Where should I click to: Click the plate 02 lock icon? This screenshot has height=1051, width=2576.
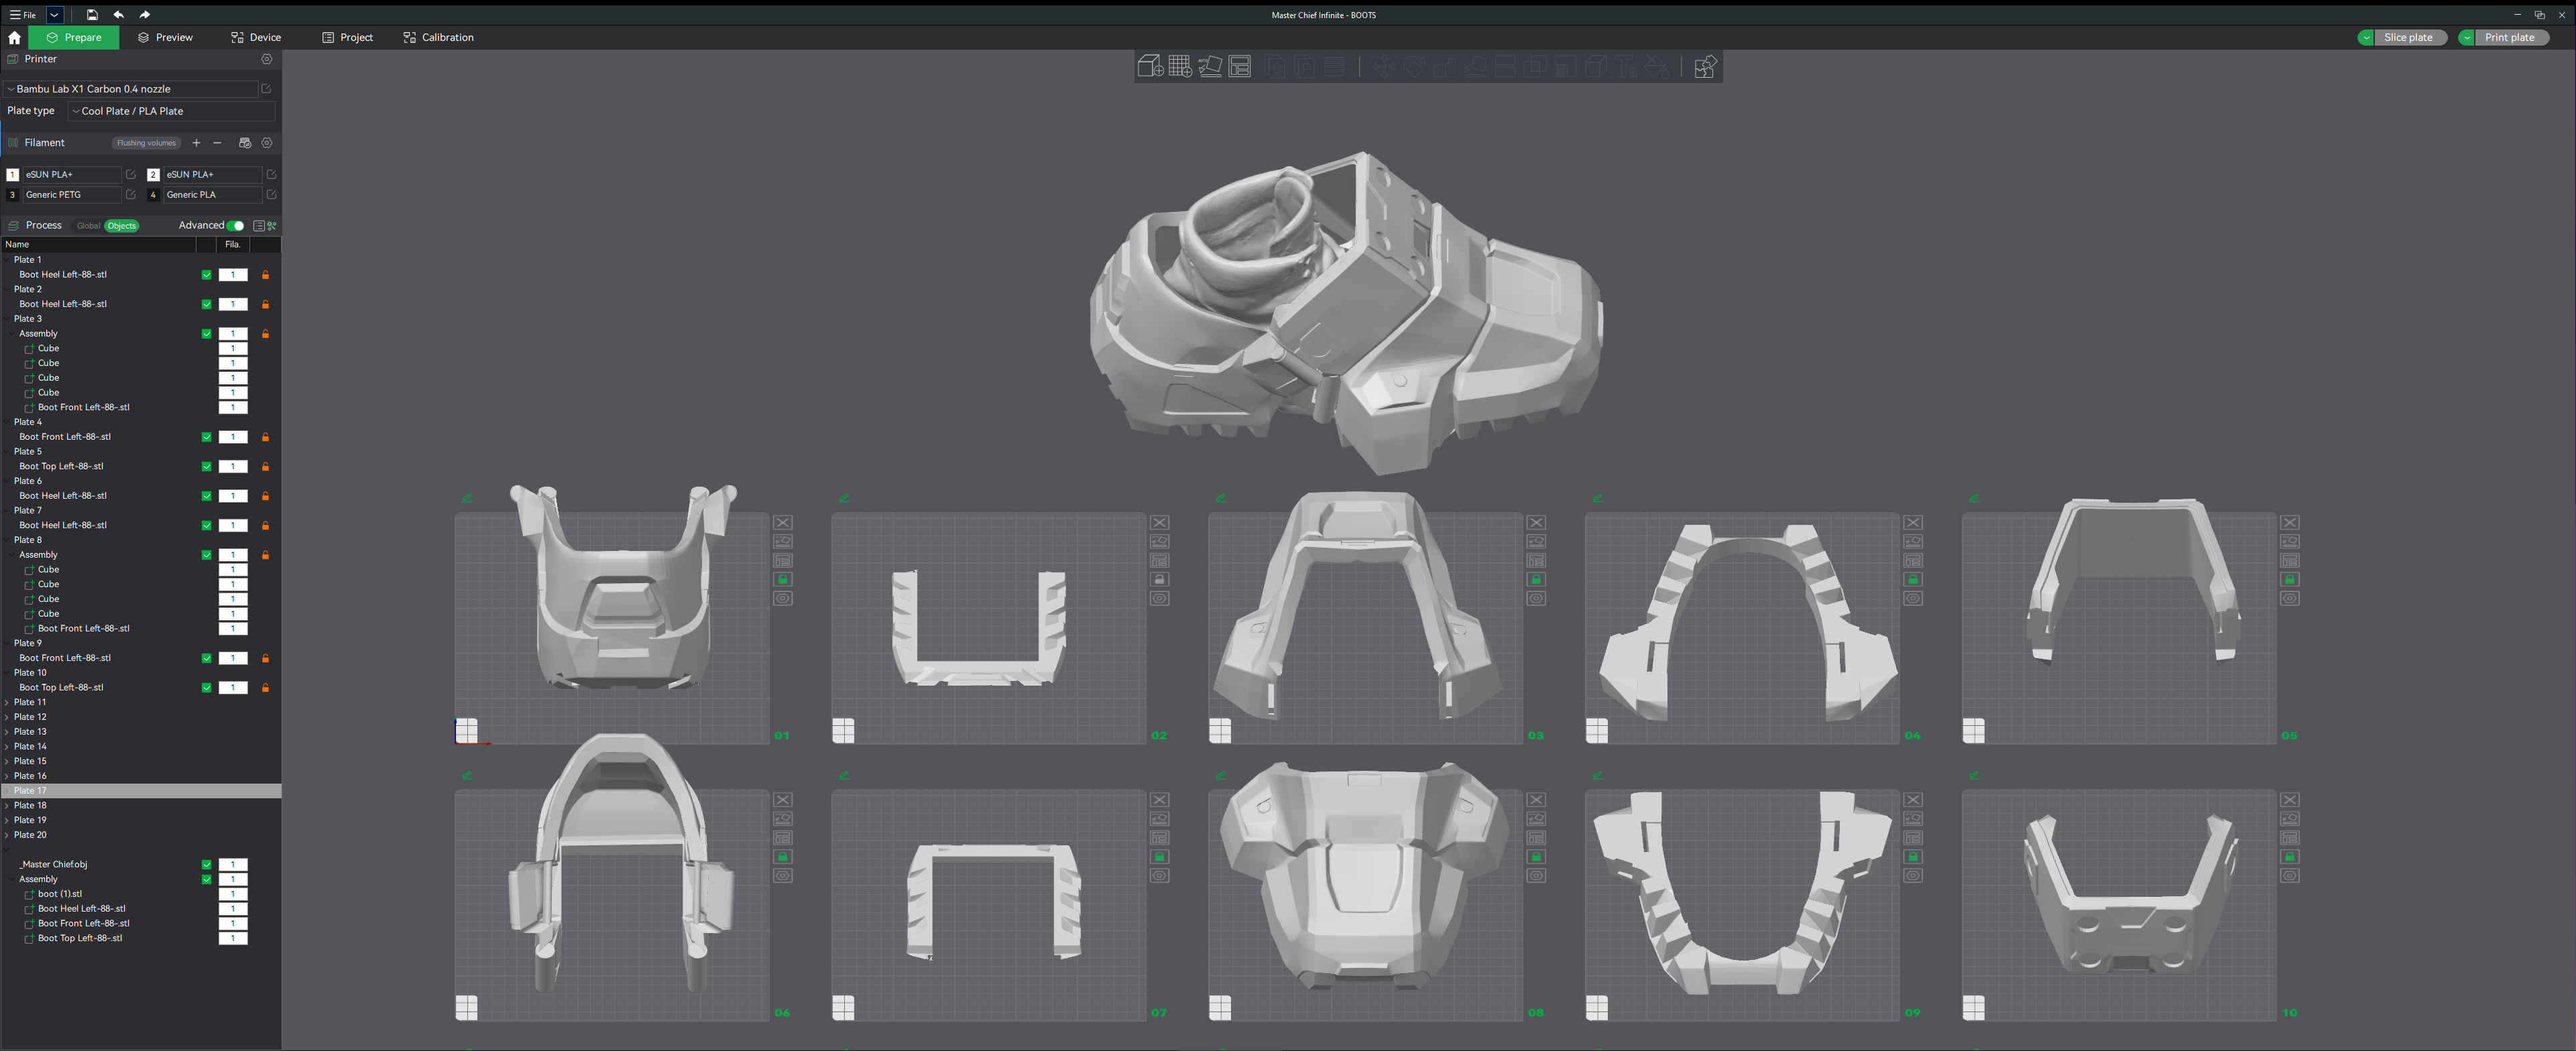pyautogui.click(x=1160, y=580)
